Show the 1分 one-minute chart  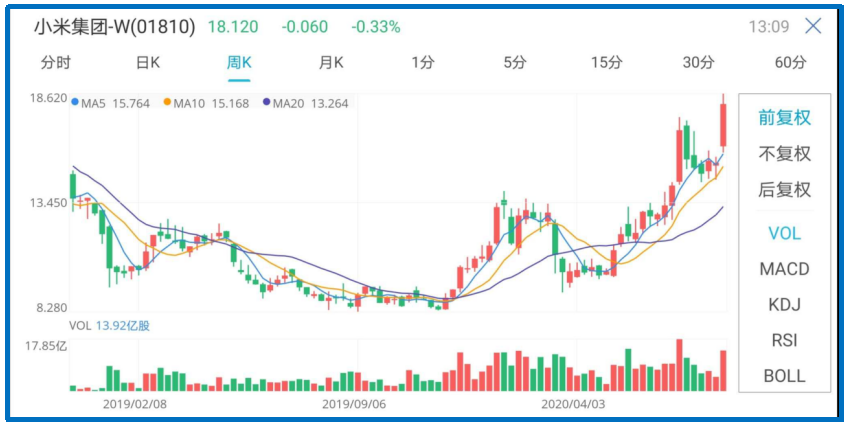point(423,62)
